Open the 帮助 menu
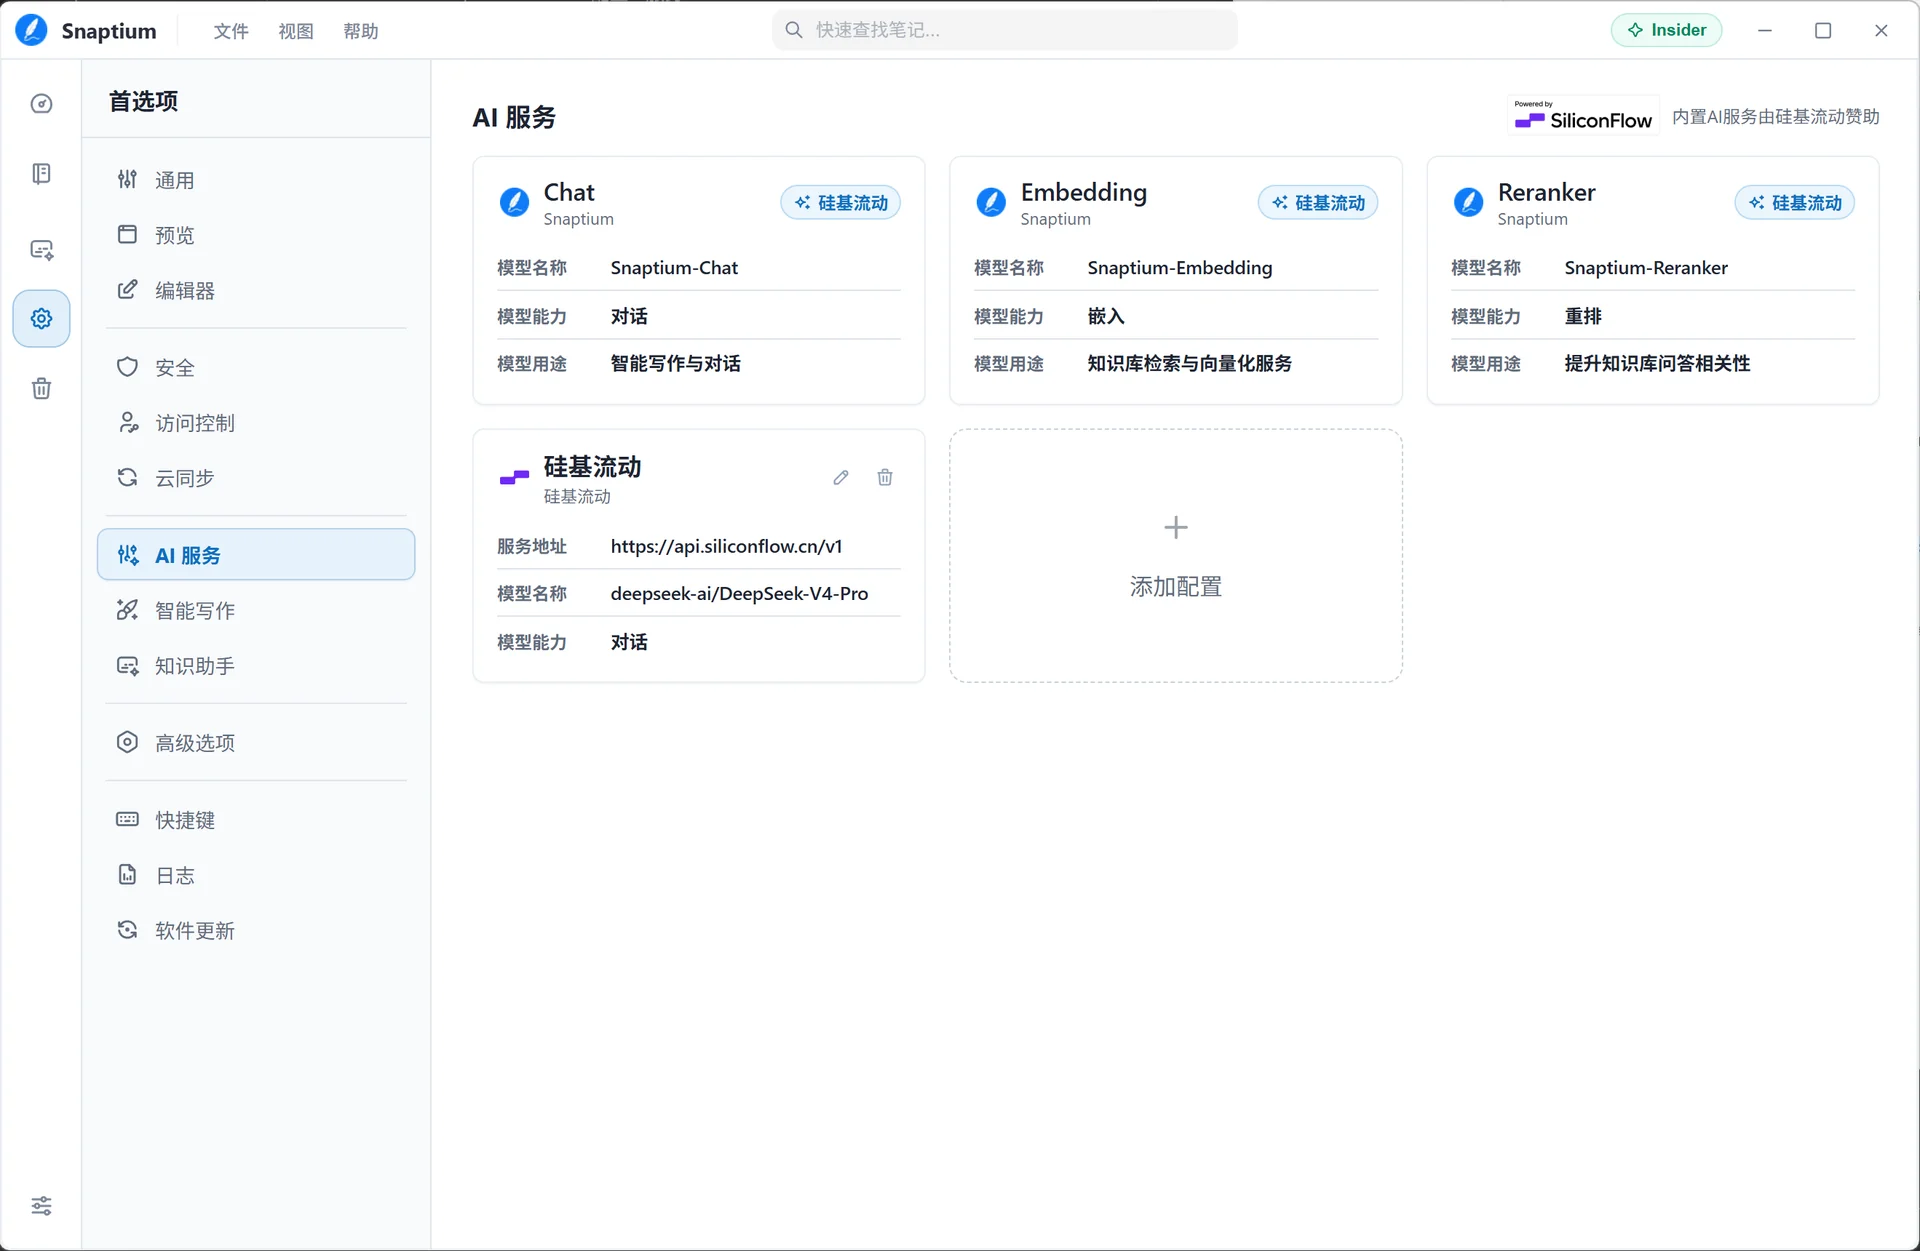The image size is (1920, 1251). click(x=361, y=31)
